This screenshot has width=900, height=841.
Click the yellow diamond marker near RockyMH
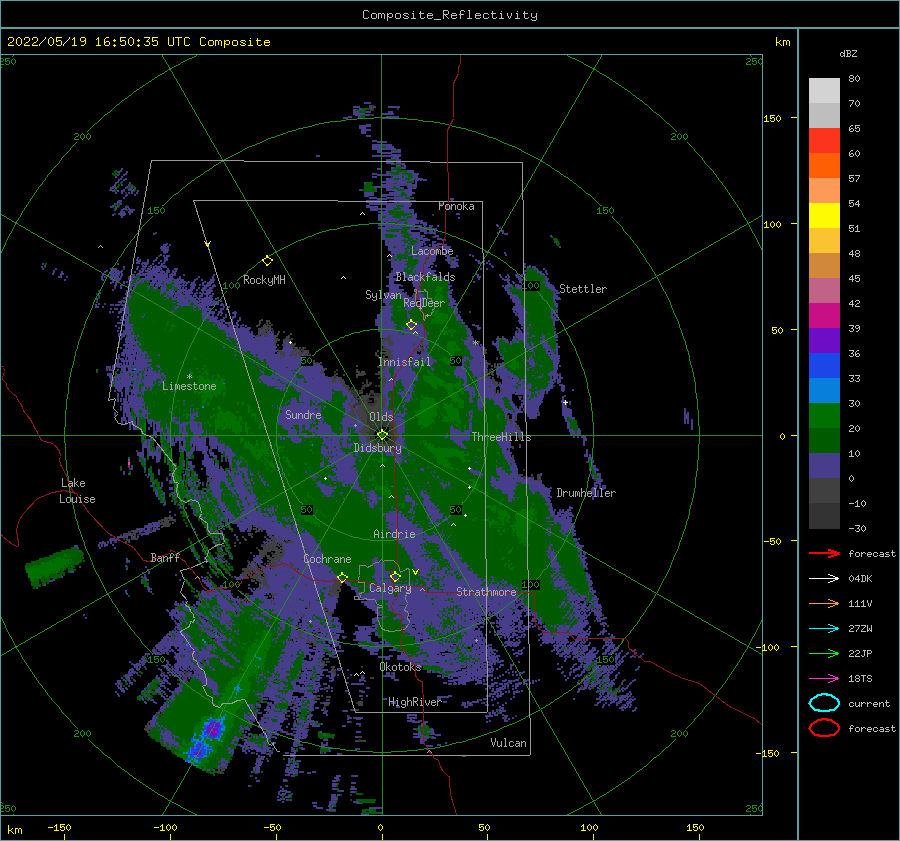coord(267,261)
